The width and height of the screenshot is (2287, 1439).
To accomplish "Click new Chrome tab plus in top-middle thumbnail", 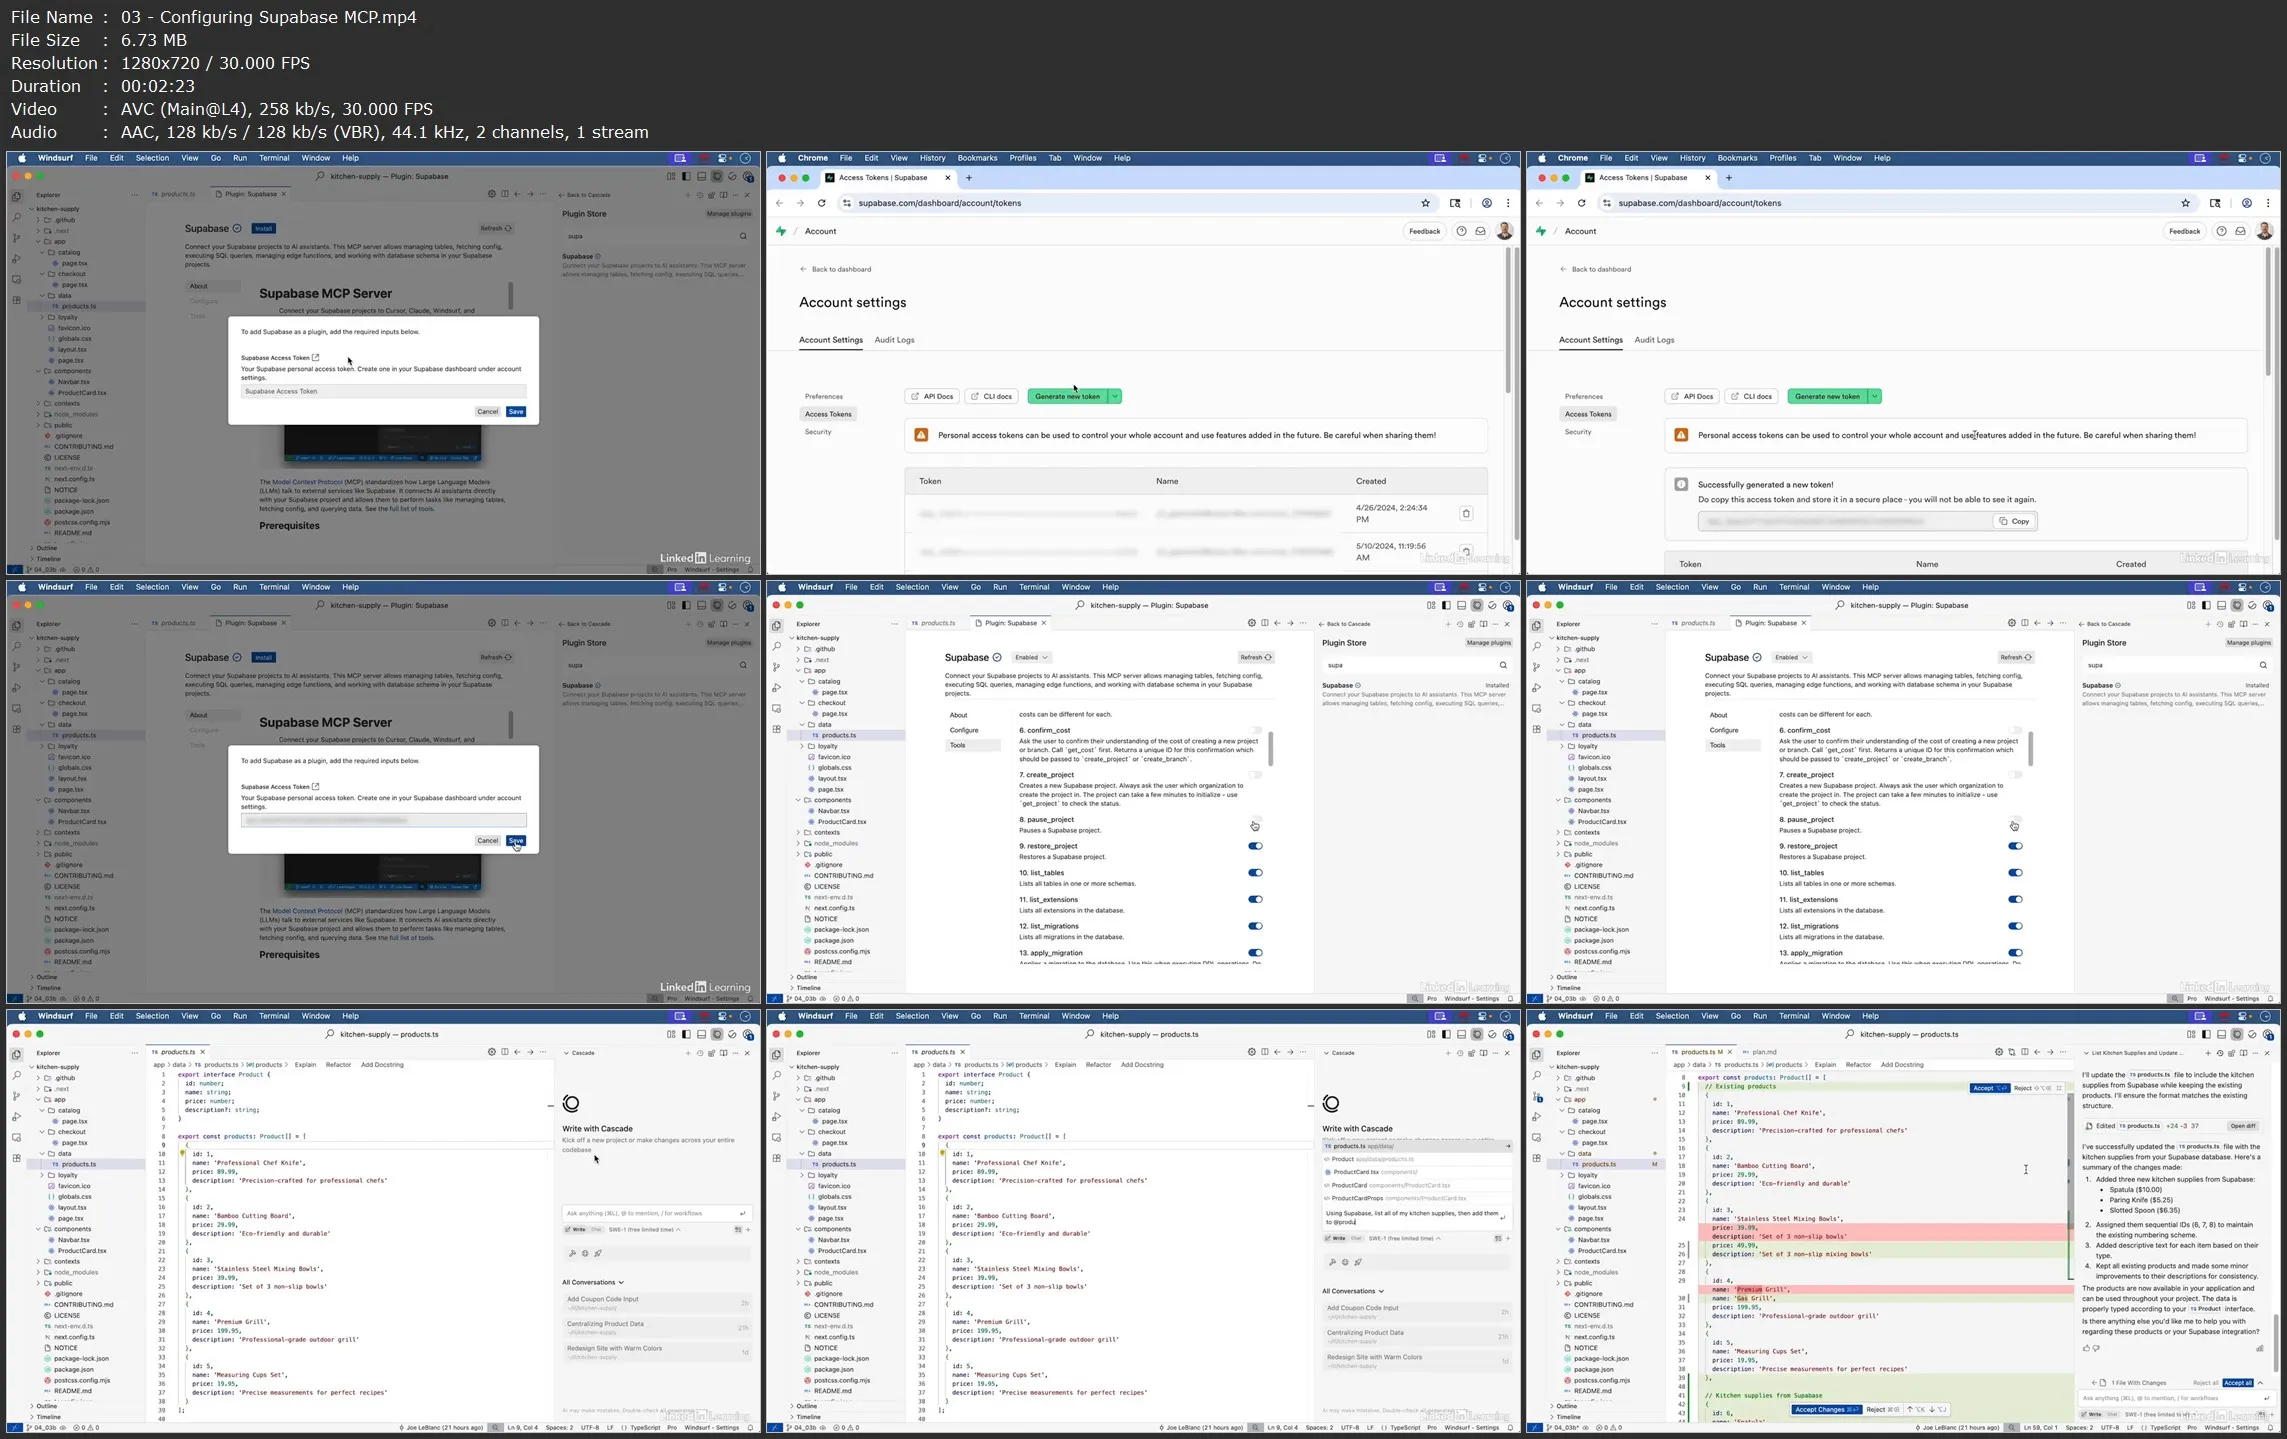I will [968, 178].
